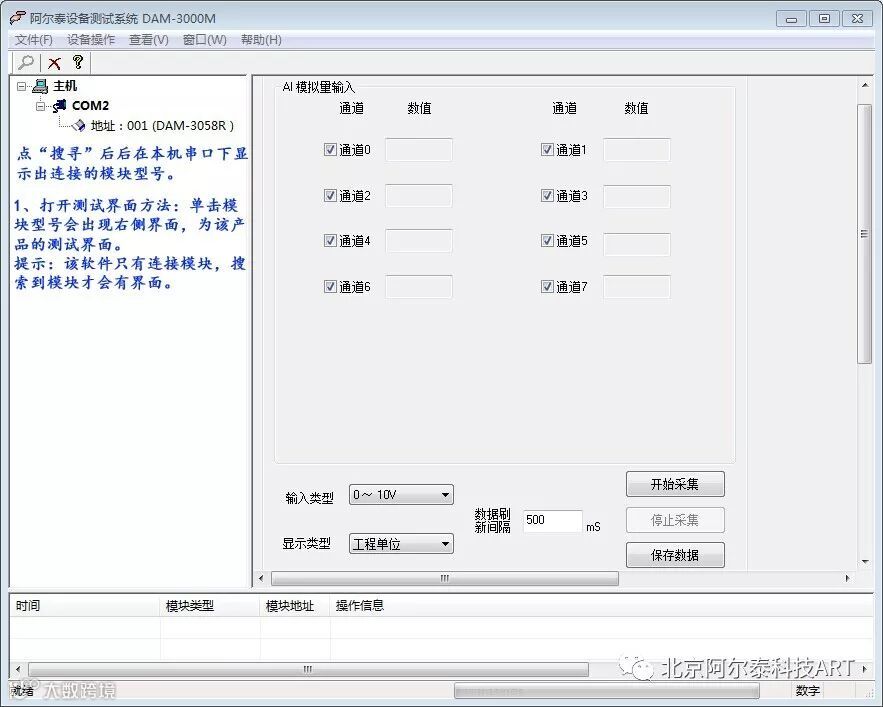Toggle 通道5 checkbox

pyautogui.click(x=547, y=241)
